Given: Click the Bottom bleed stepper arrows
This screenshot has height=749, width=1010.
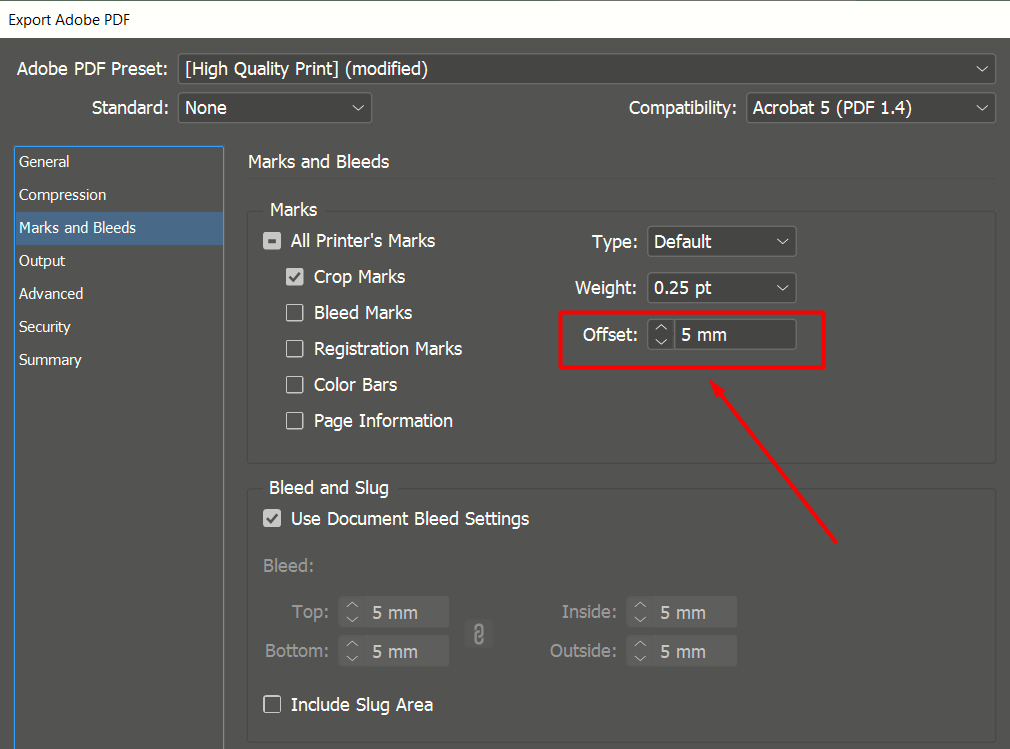Looking at the screenshot, I should pyautogui.click(x=352, y=651).
